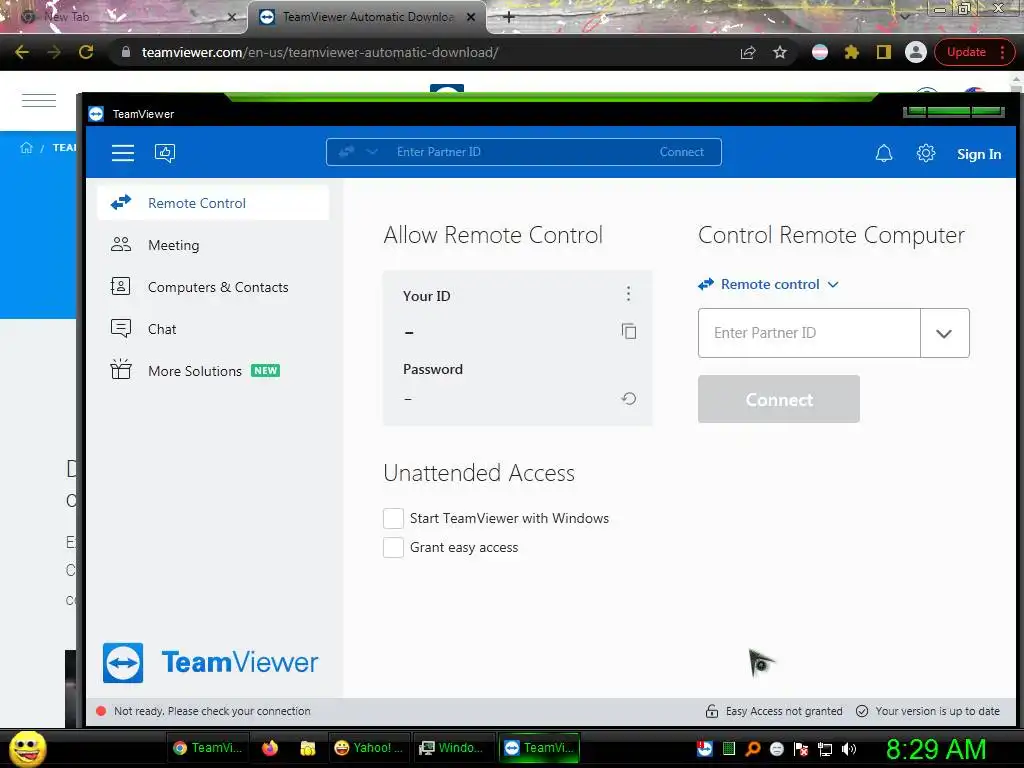This screenshot has height=768, width=1024.
Task: Click the orange magnifier tray icon
Action: [x=753, y=749]
